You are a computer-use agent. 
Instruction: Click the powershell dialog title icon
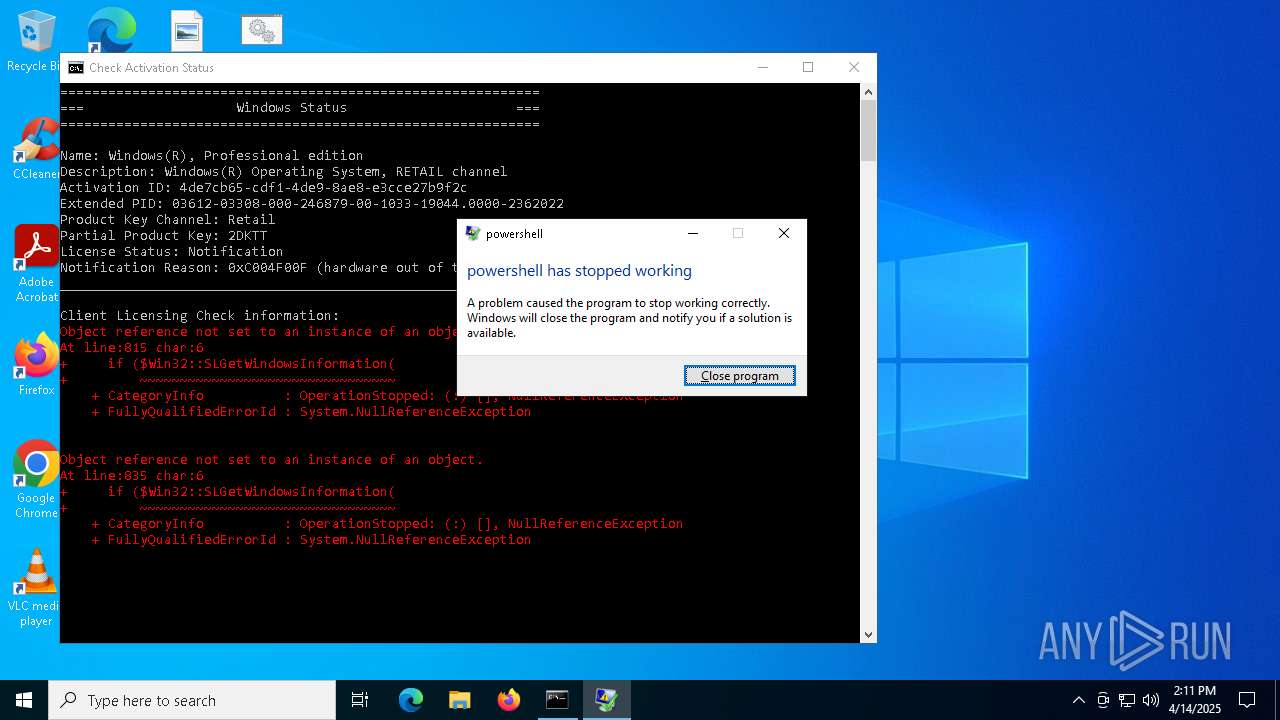coord(473,234)
